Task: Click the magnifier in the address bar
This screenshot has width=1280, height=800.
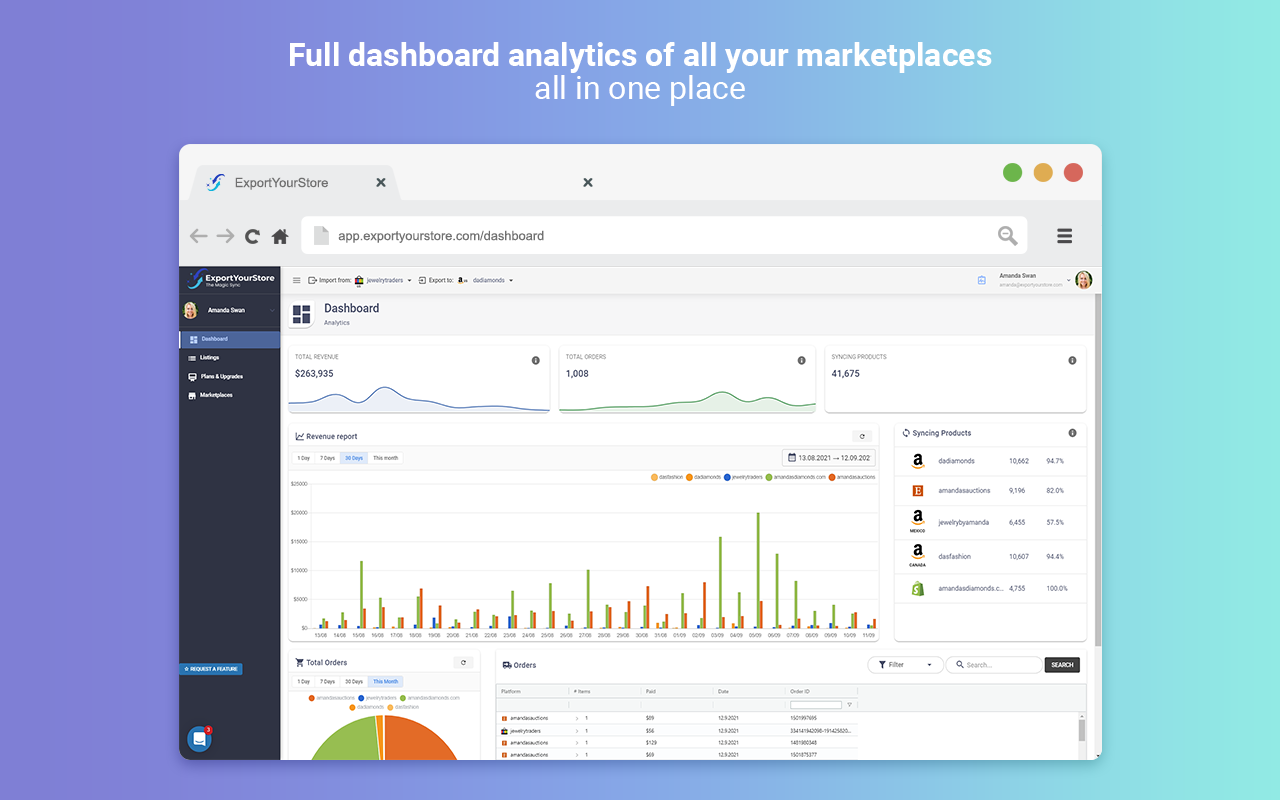Action: (1007, 236)
